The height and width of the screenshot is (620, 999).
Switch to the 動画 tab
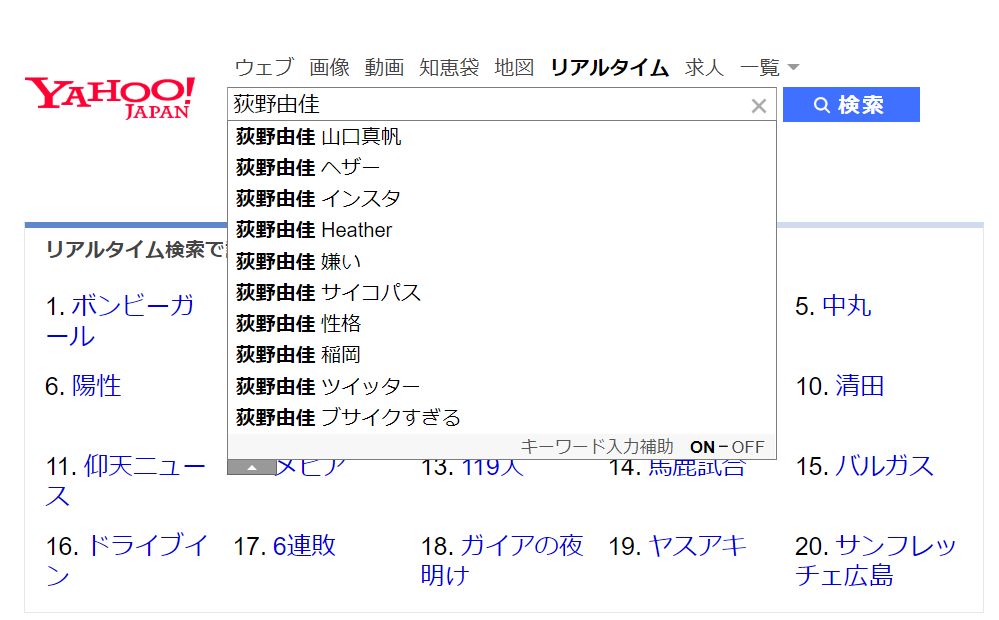384,67
